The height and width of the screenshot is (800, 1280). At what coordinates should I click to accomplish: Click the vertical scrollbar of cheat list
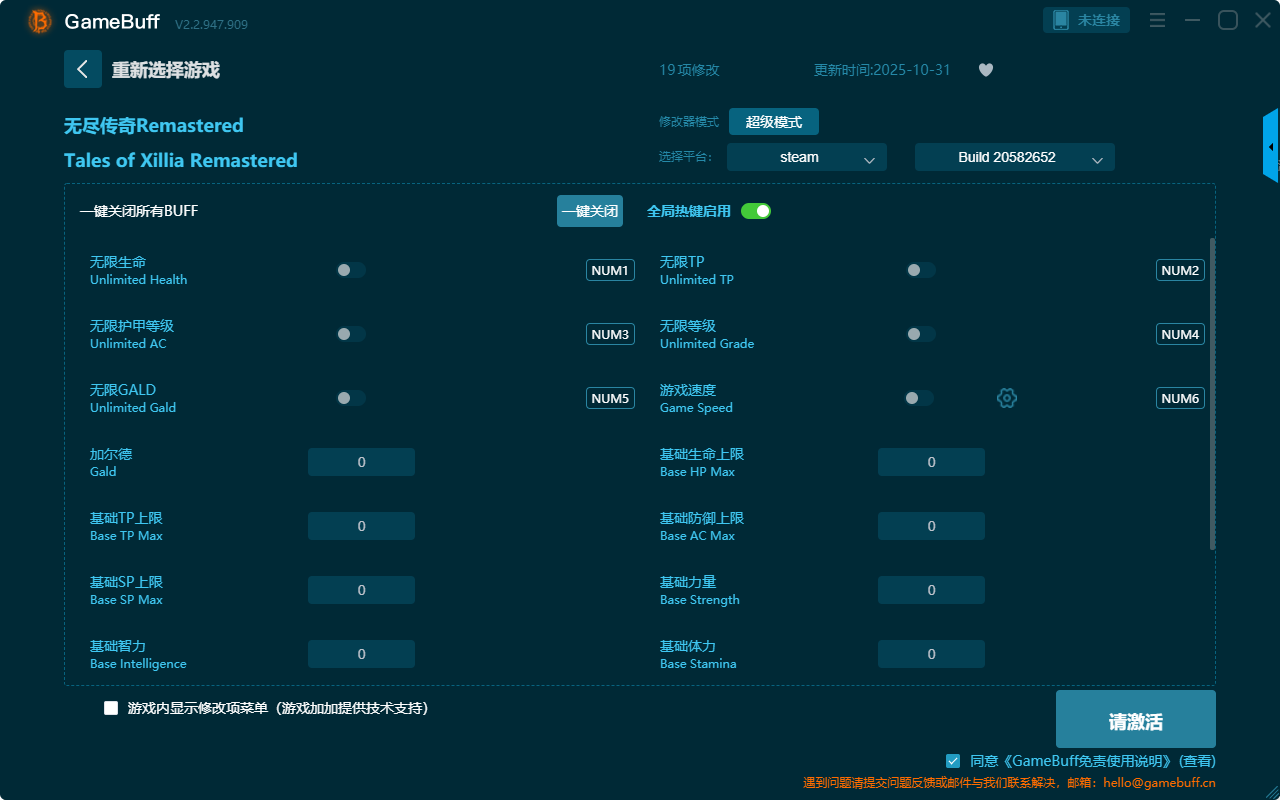pos(1212,393)
